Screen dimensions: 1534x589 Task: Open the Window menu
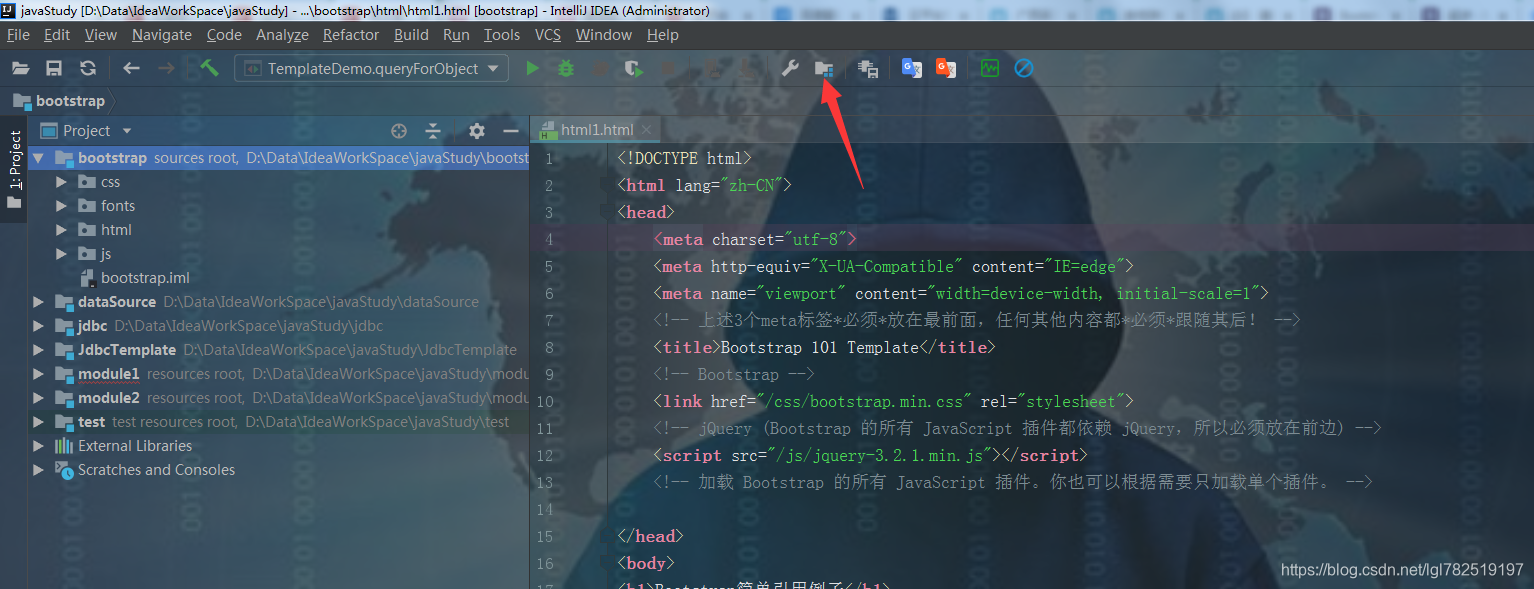tap(604, 35)
